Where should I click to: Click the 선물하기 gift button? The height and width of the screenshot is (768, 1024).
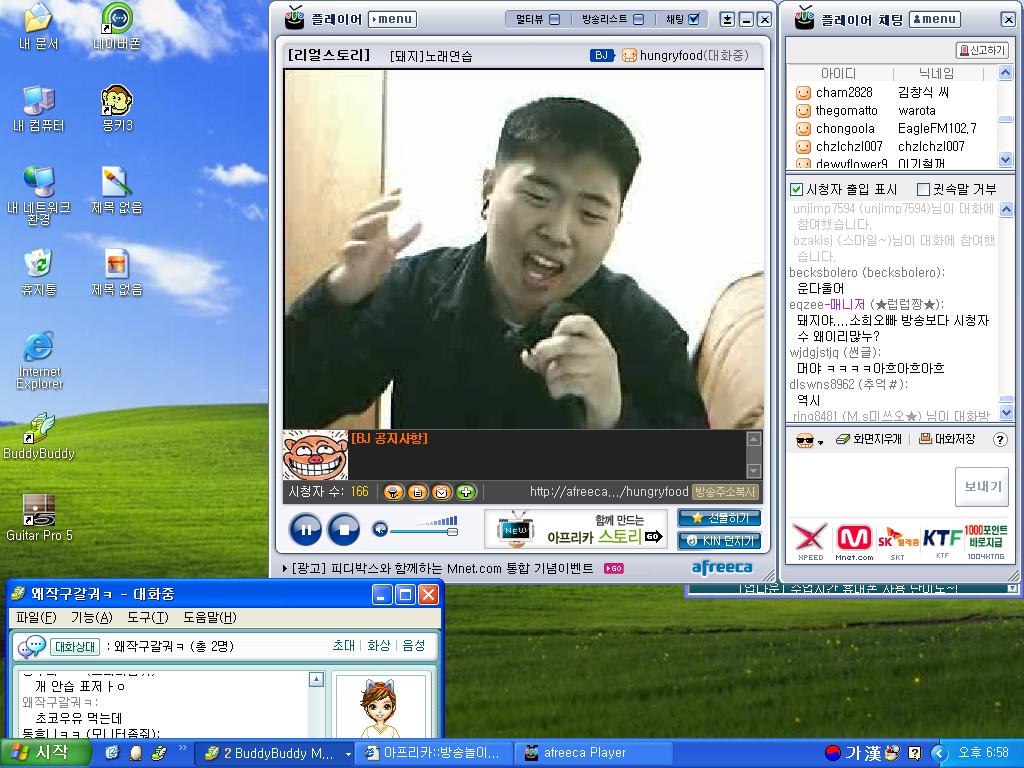coord(719,518)
